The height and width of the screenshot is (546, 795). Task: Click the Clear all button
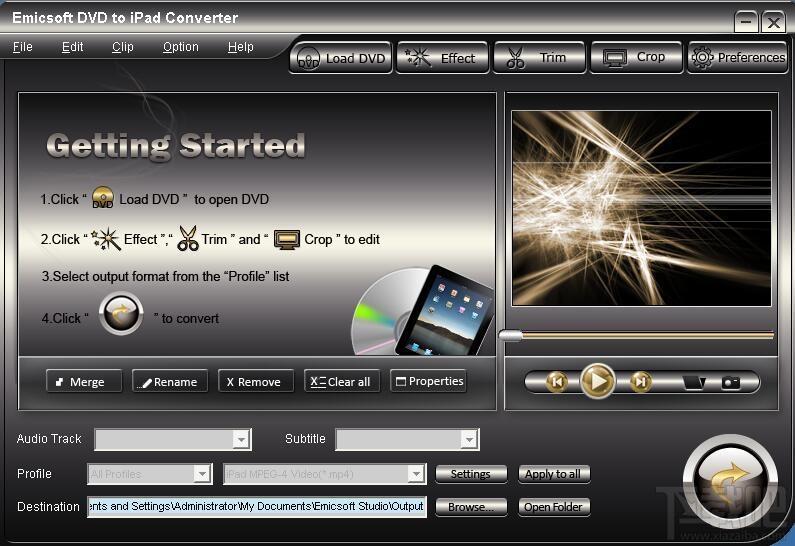tap(342, 381)
